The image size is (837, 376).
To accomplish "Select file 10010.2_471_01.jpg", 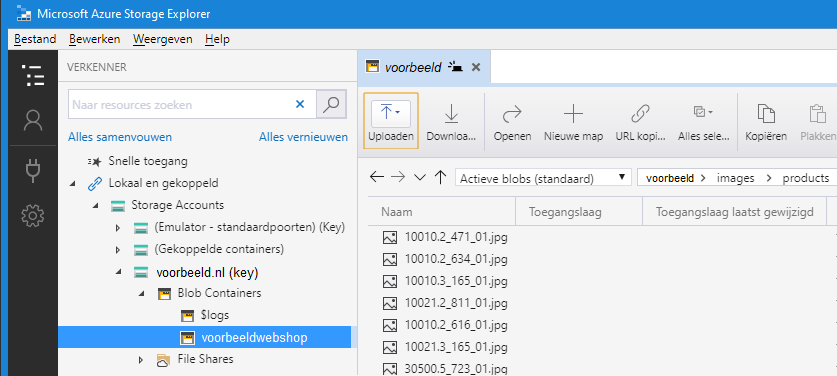I will pos(456,238).
